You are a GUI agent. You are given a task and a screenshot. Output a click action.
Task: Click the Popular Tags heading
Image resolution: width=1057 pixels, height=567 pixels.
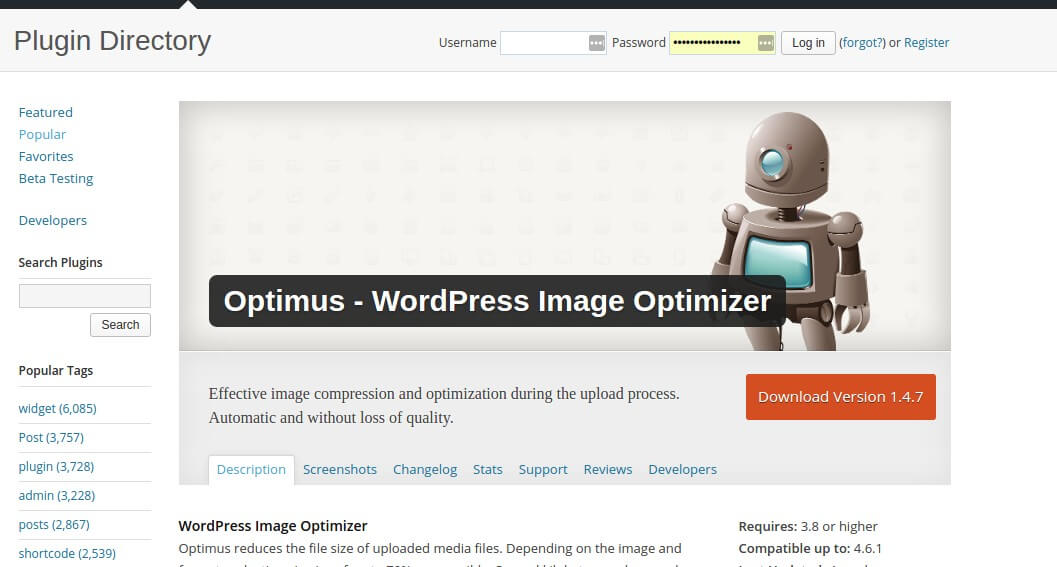coord(56,371)
